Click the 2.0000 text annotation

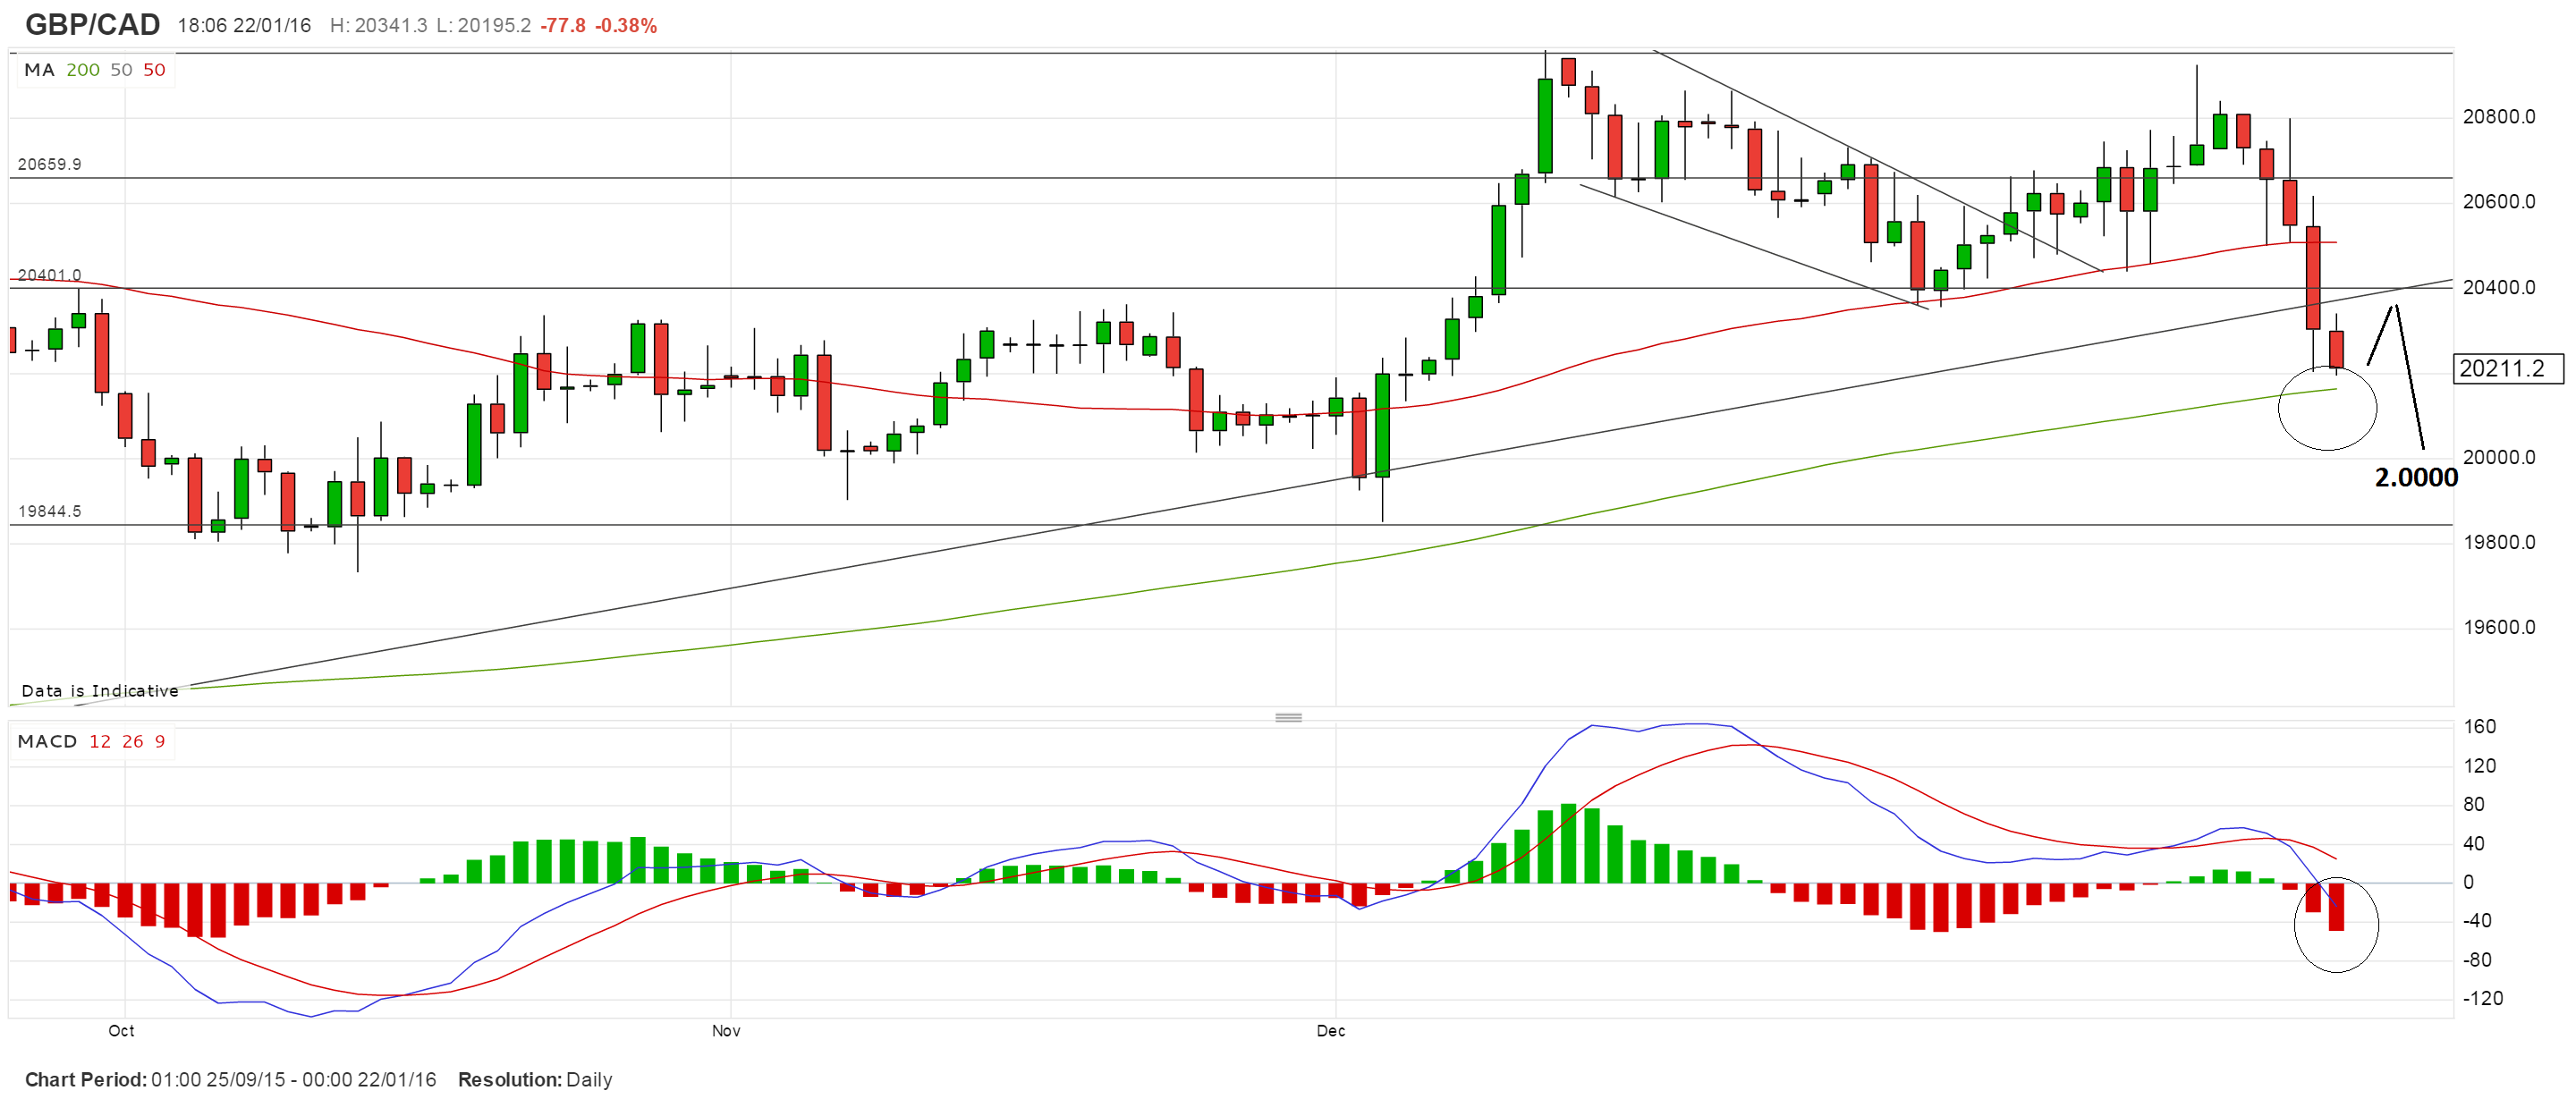[2415, 478]
